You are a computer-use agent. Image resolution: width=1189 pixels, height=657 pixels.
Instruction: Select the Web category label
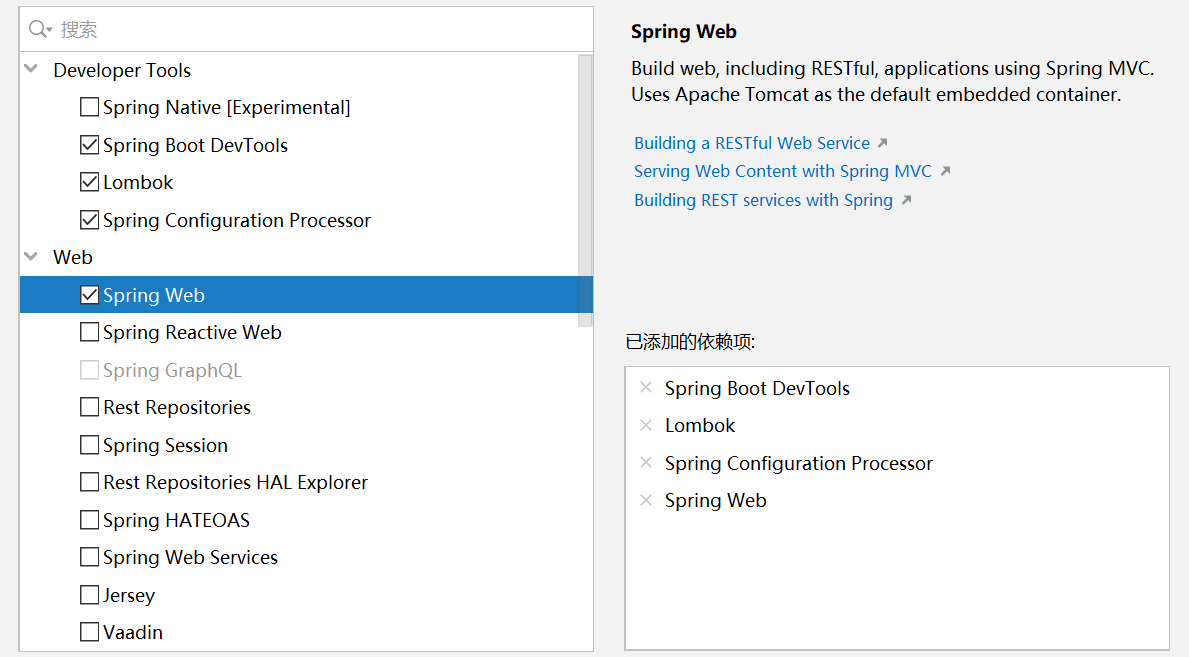(73, 257)
